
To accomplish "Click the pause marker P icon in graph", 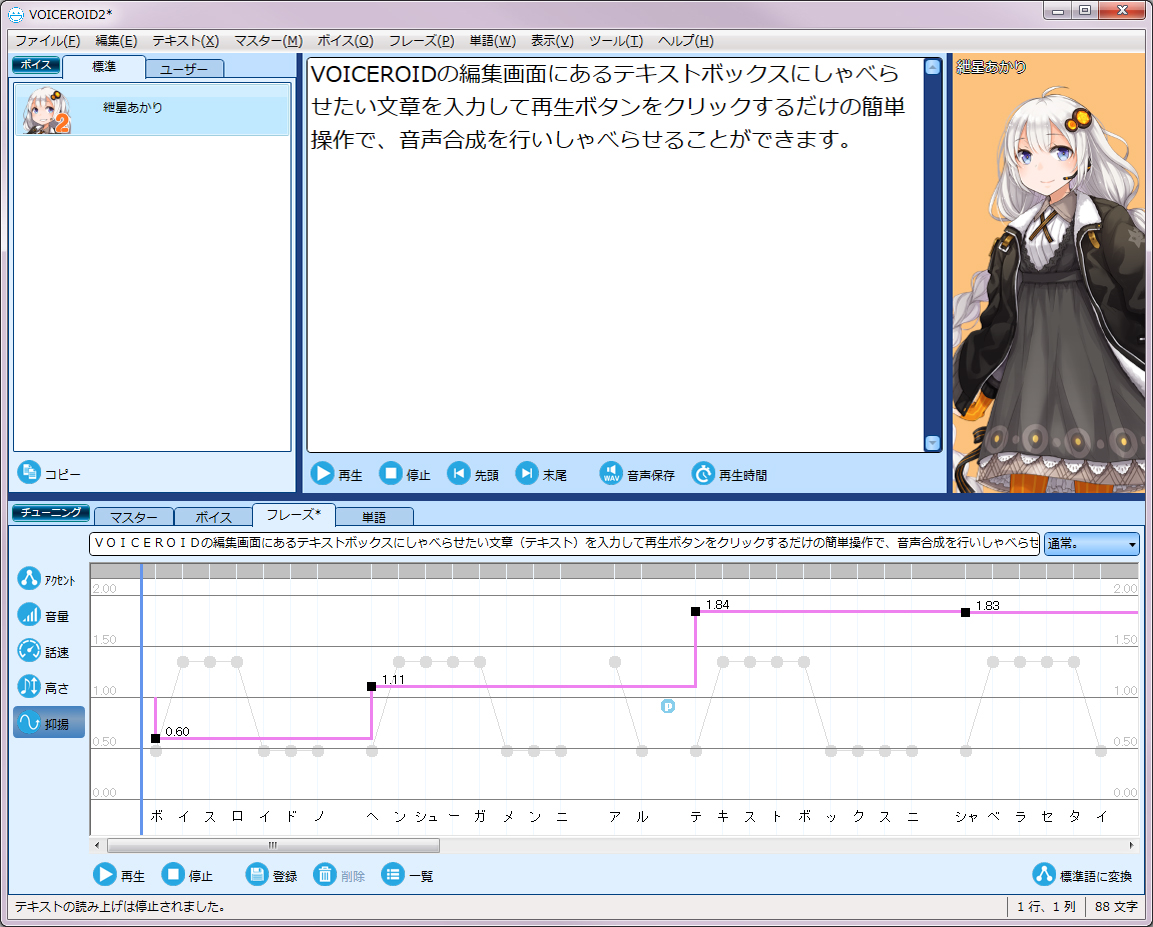I will coord(668,706).
